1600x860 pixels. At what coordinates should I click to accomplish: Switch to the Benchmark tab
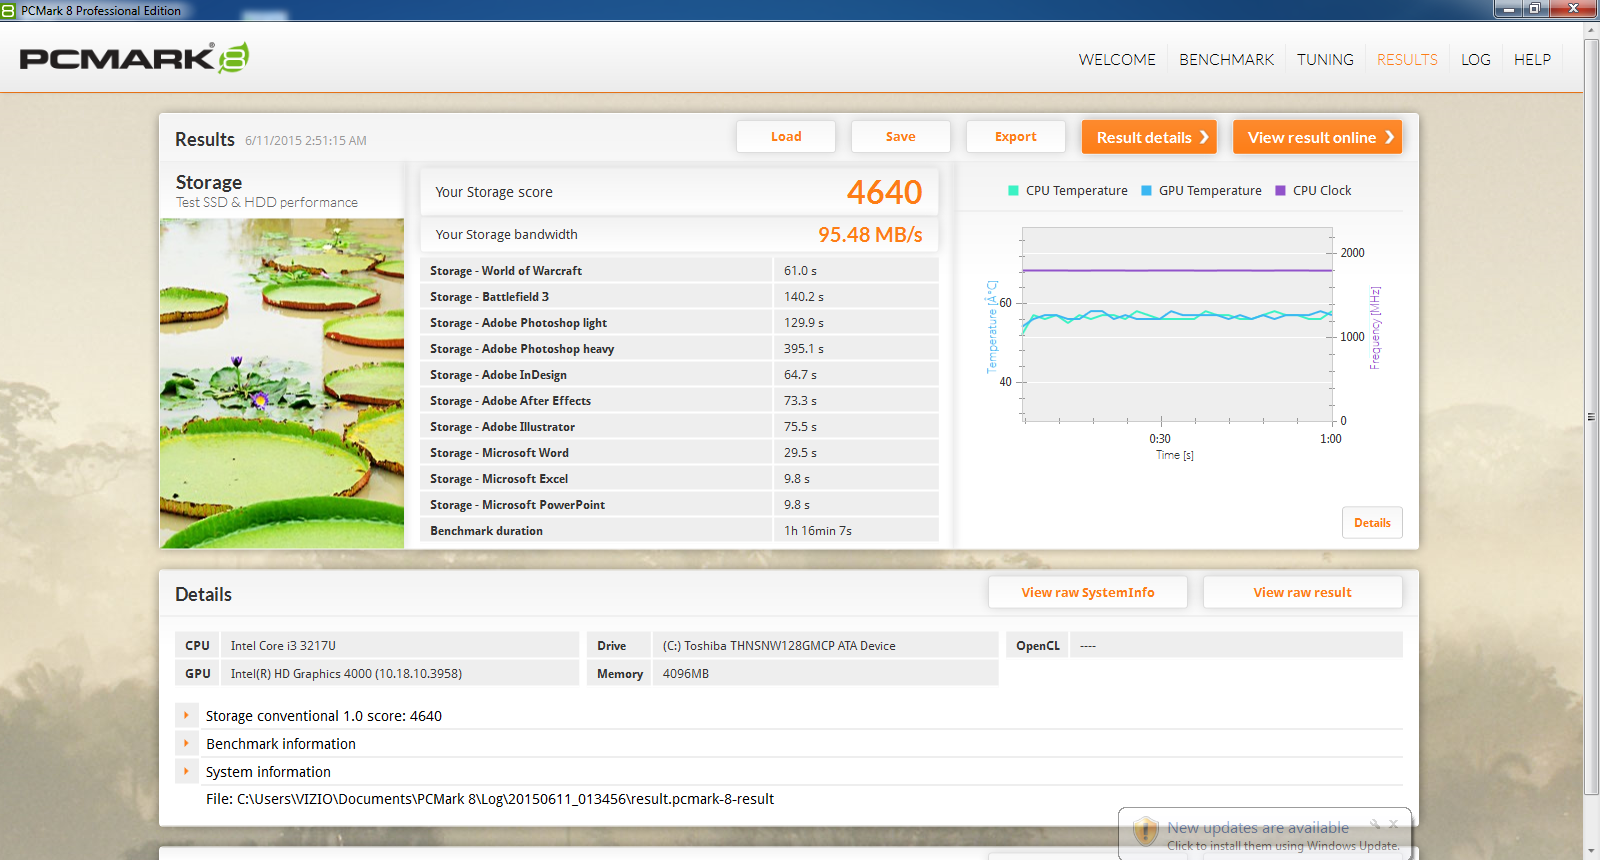point(1226,60)
